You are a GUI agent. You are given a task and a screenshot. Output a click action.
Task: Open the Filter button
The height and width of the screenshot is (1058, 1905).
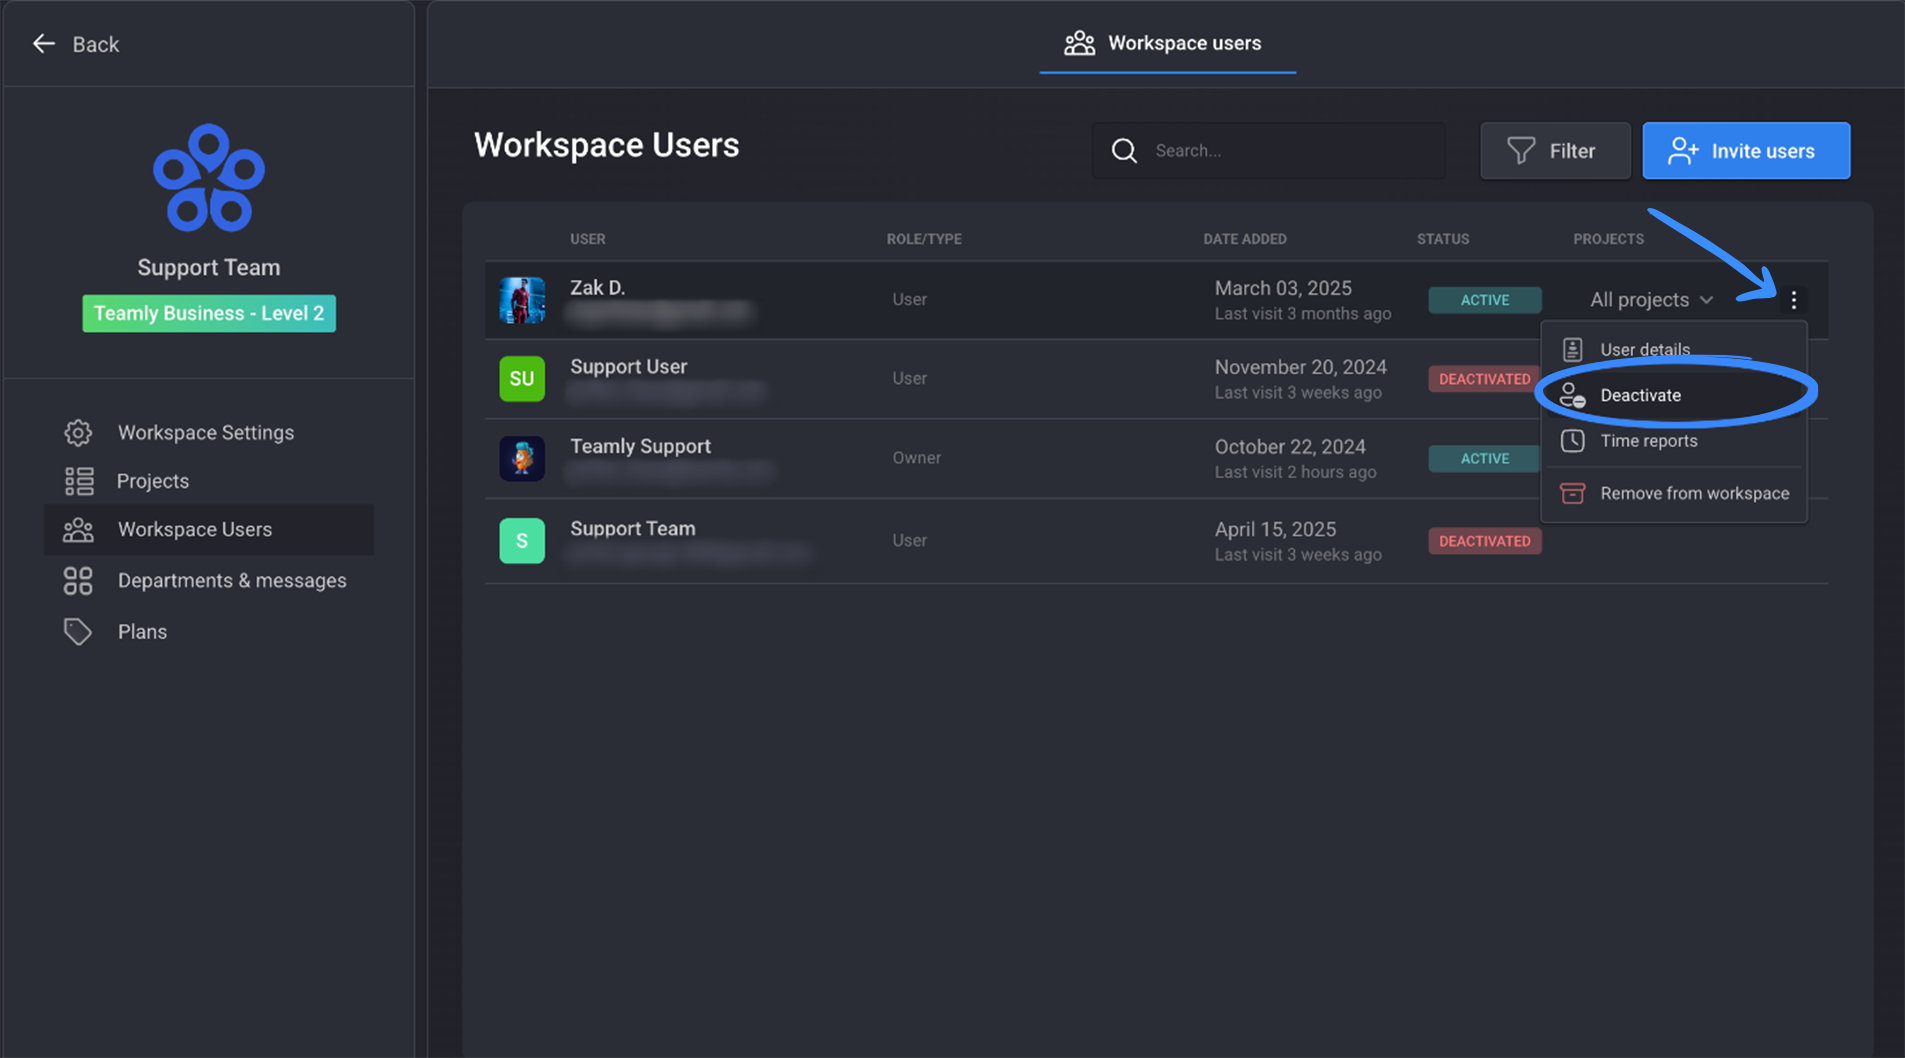tap(1555, 151)
